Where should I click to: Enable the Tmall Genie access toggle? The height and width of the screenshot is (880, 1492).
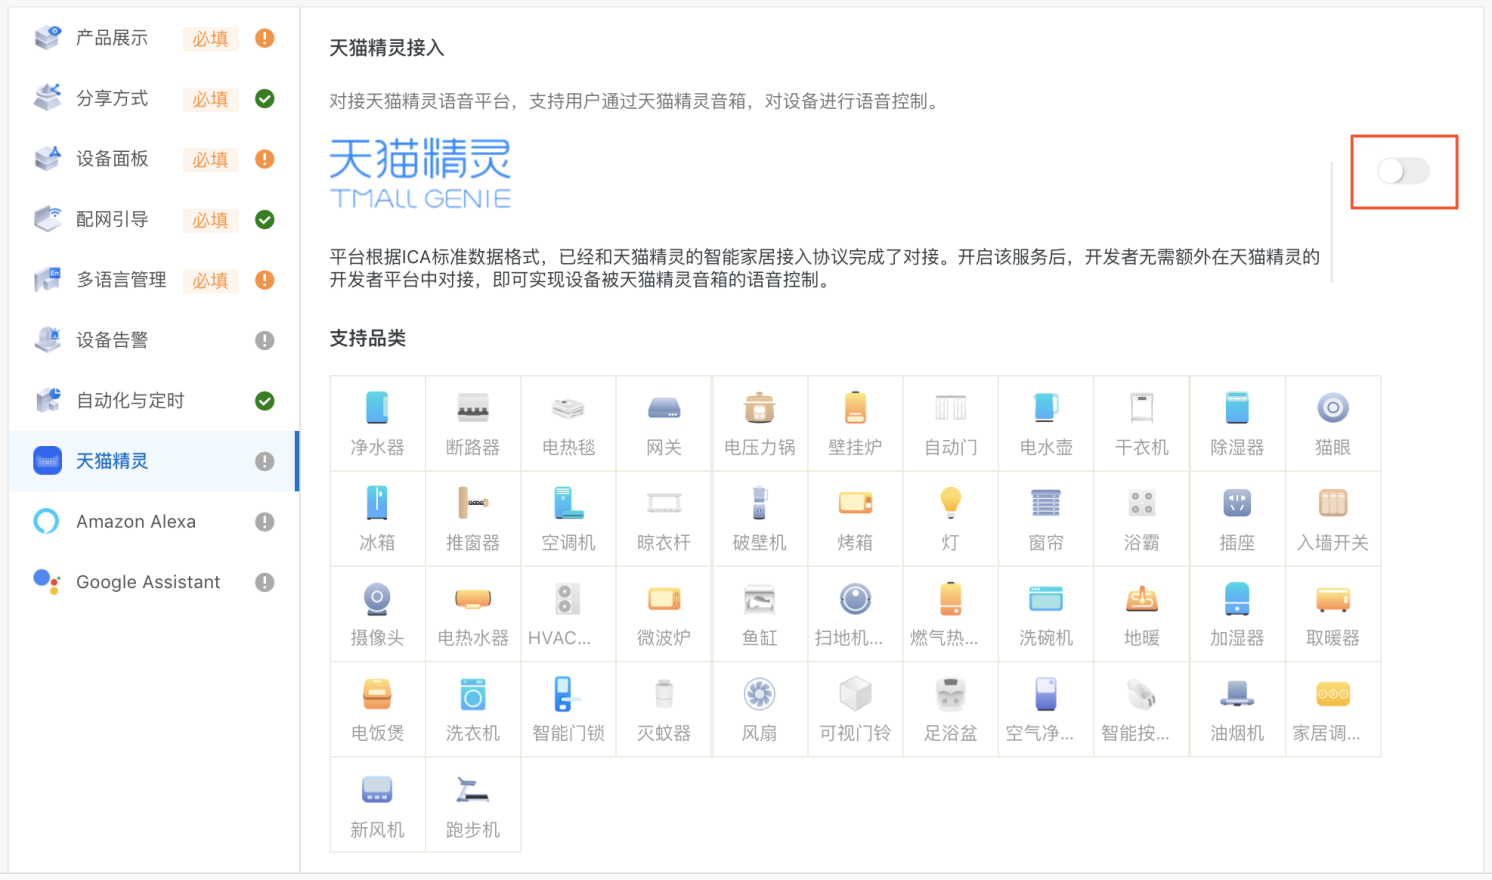point(1403,171)
